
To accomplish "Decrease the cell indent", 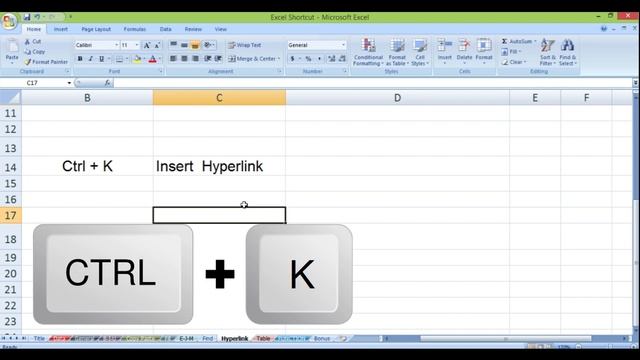I will (208, 59).
